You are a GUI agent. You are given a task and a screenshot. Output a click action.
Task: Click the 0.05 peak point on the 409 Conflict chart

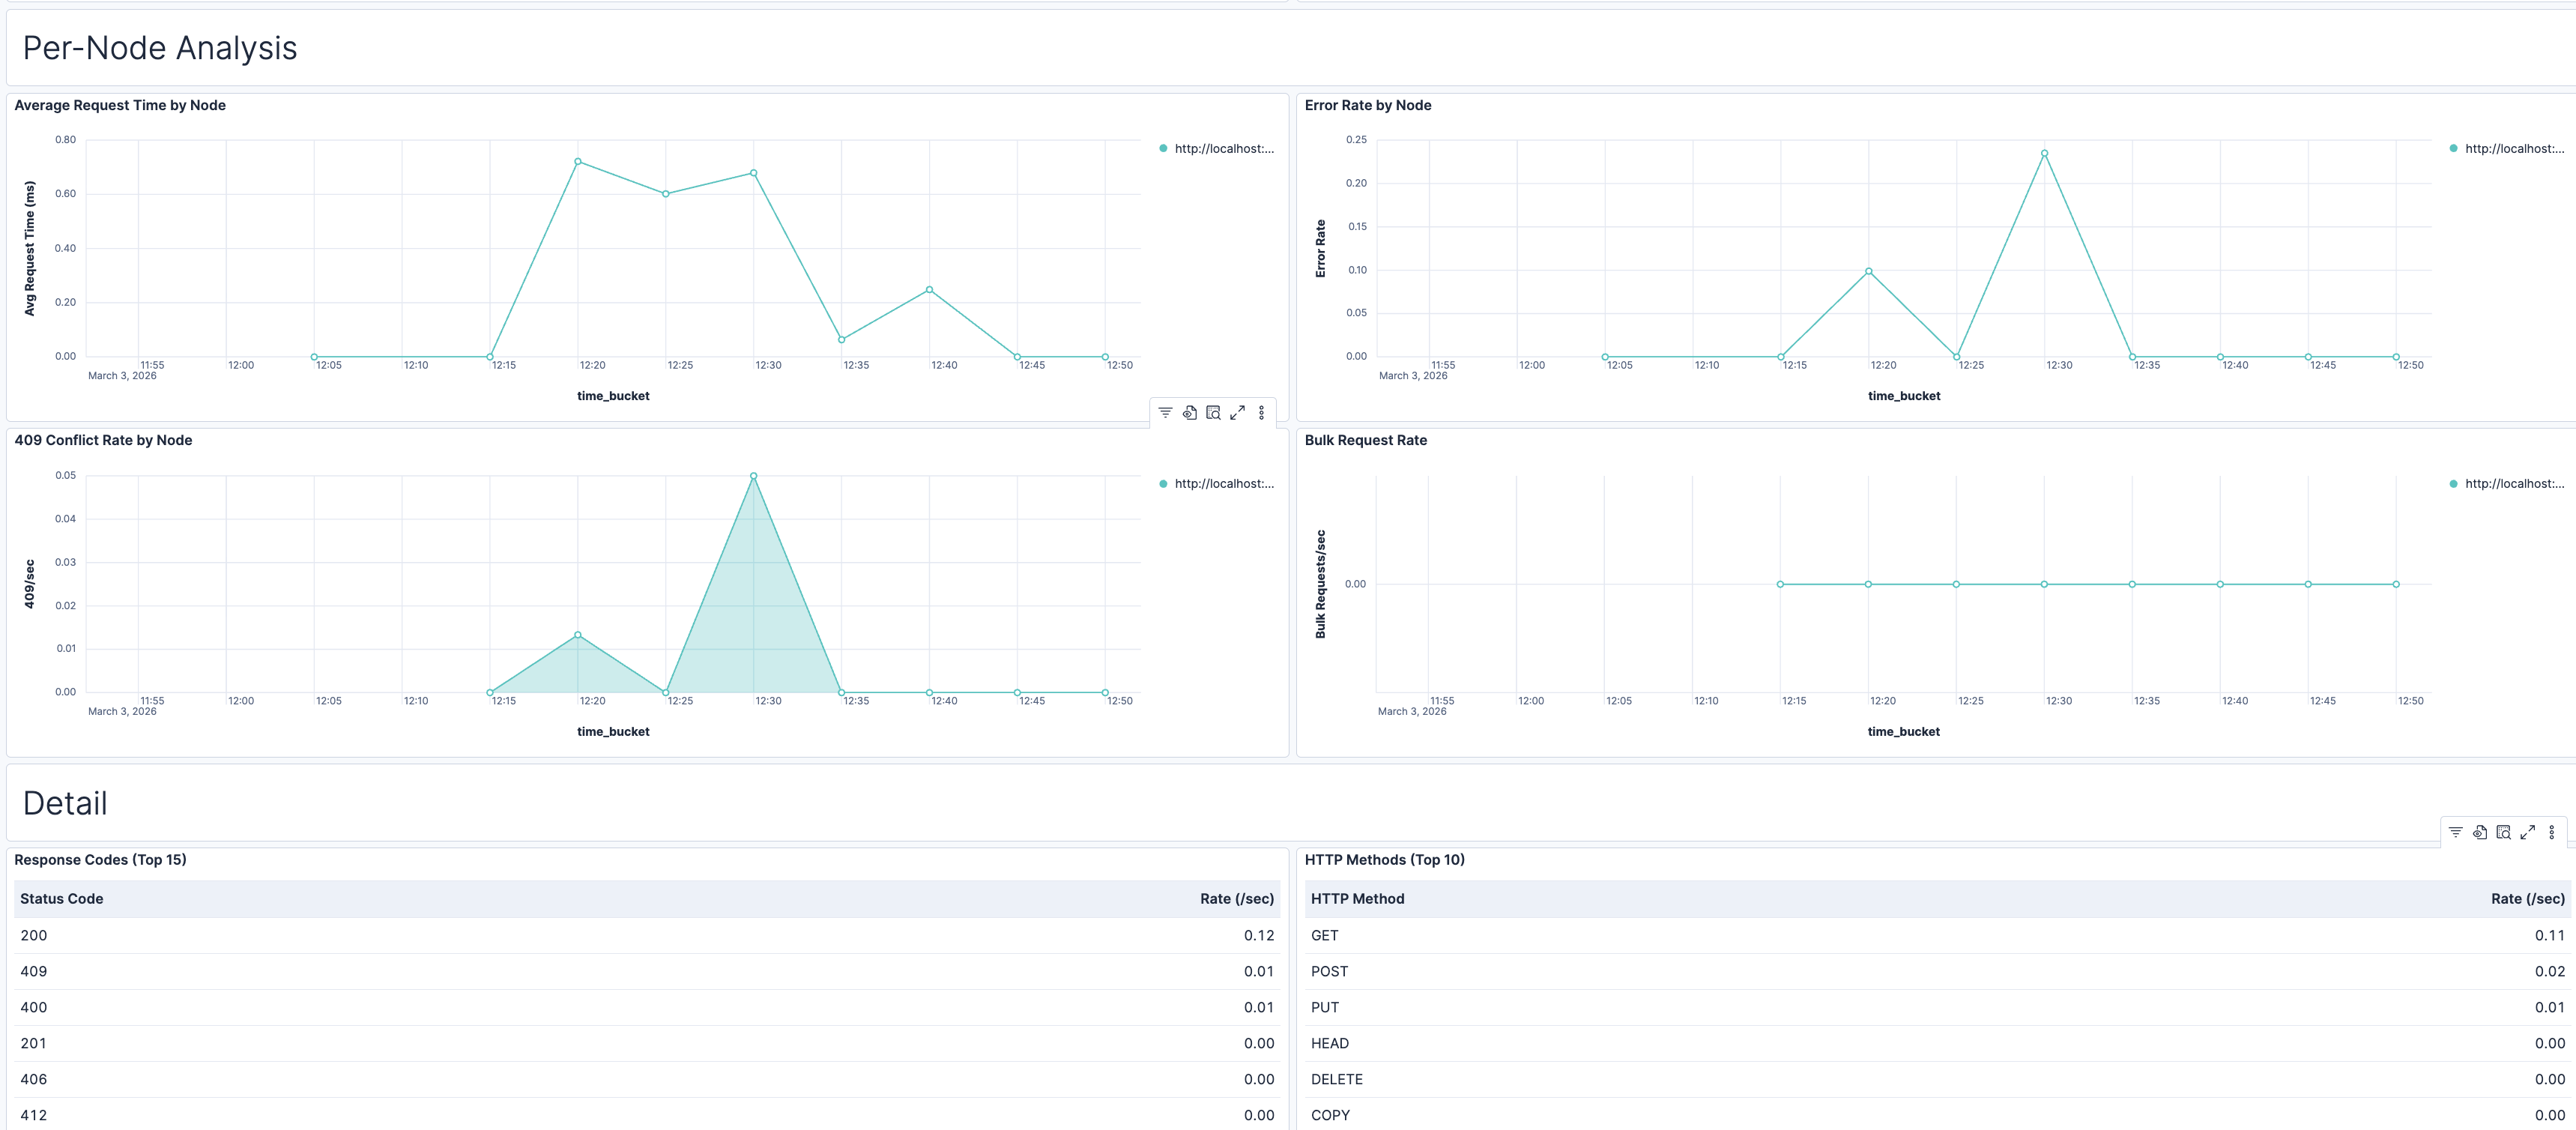pyautogui.click(x=753, y=477)
